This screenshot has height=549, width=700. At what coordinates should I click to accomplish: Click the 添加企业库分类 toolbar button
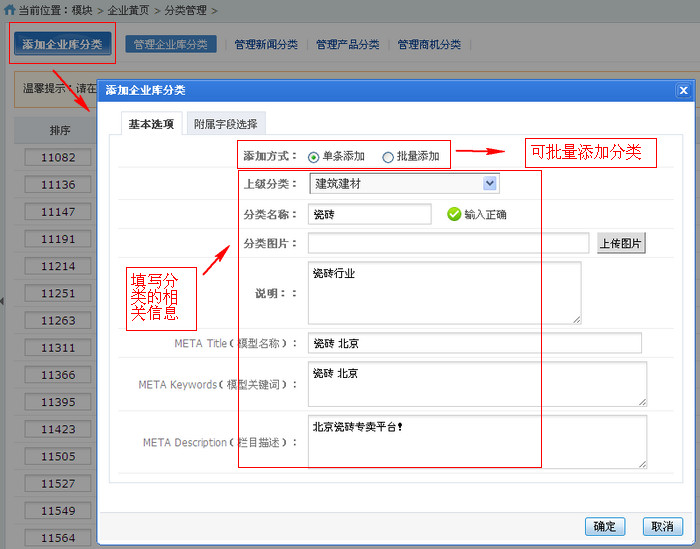pyautogui.click(x=62, y=44)
